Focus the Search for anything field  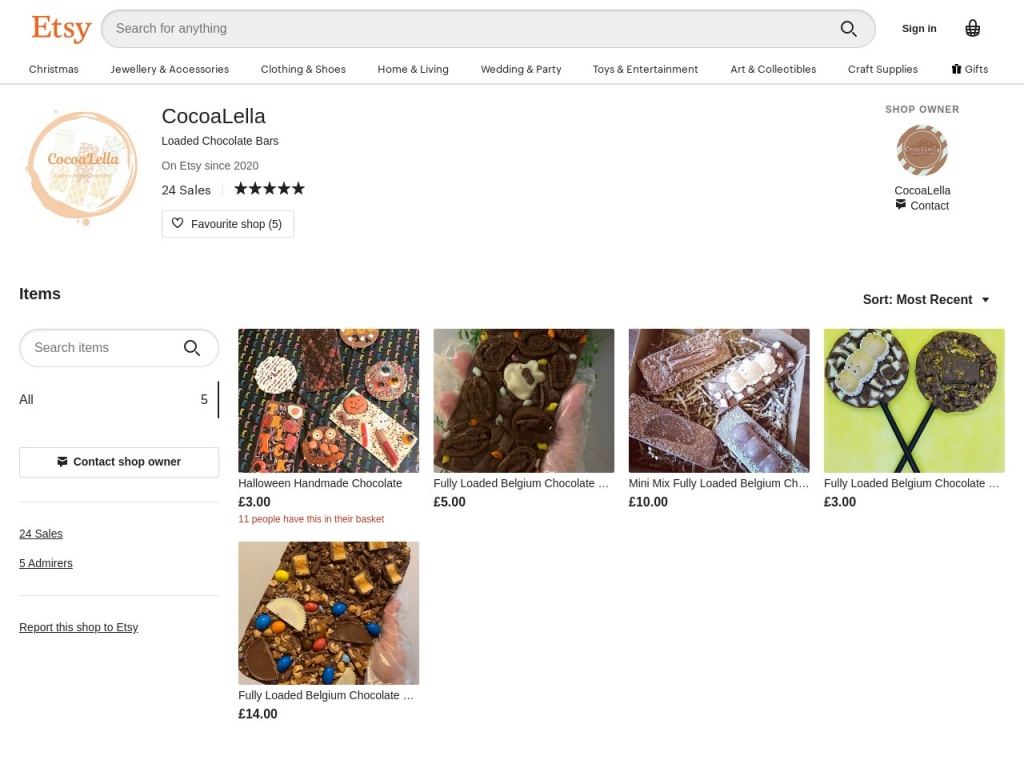(x=470, y=29)
